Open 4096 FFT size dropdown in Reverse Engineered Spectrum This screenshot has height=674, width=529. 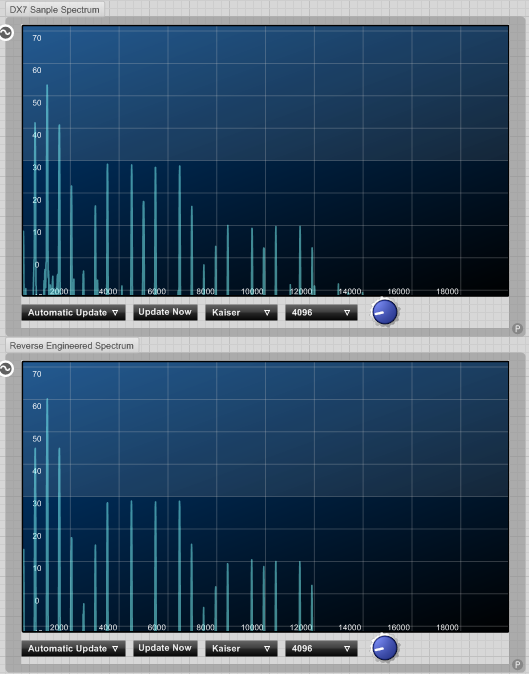[x=321, y=649]
